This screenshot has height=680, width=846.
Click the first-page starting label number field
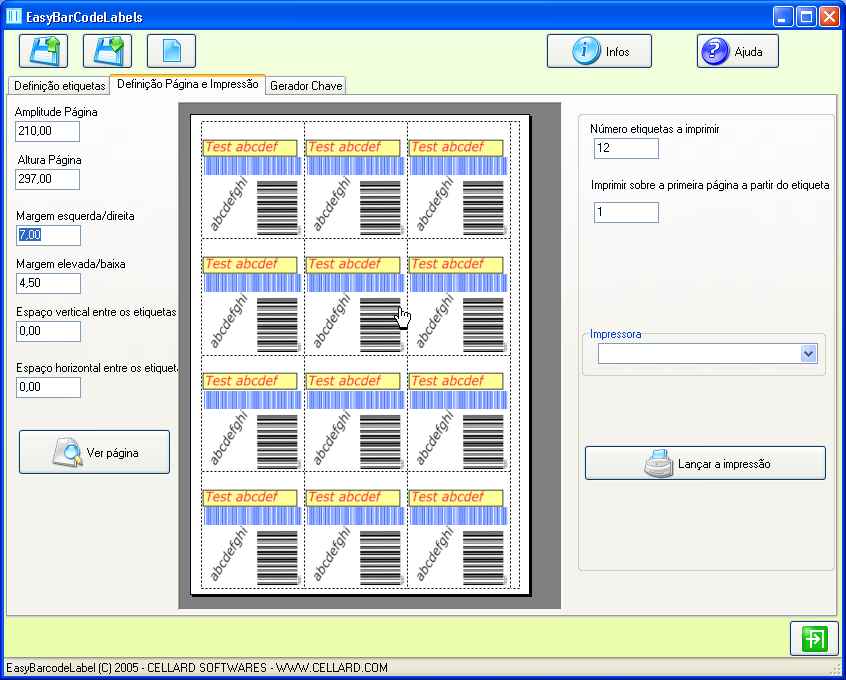(x=625, y=212)
